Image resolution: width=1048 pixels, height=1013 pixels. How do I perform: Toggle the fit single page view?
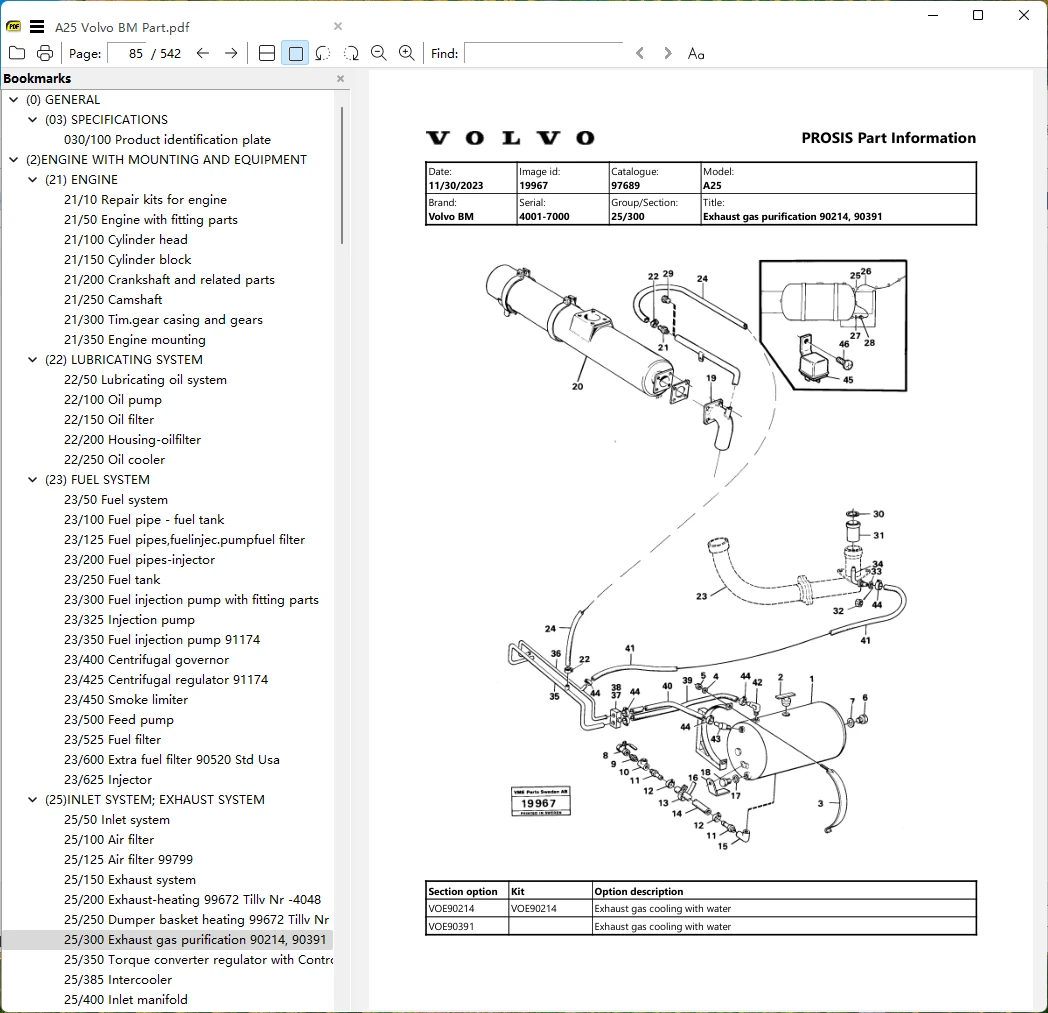295,53
